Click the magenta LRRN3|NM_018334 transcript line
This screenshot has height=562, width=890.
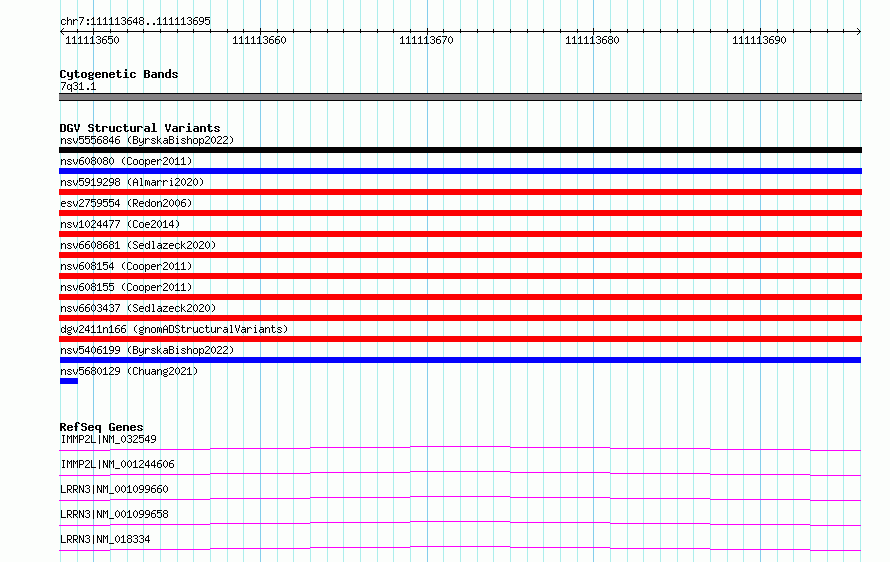tap(460, 548)
